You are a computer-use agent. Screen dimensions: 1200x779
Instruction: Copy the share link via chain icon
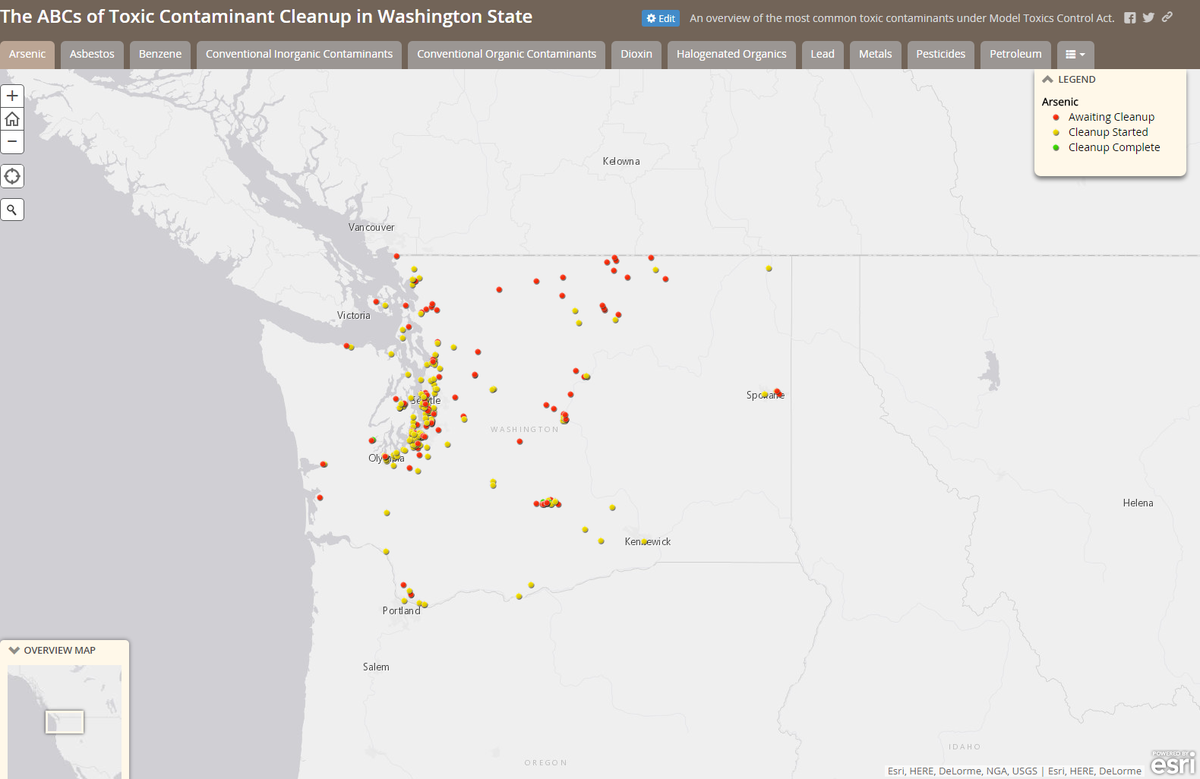(1167, 18)
